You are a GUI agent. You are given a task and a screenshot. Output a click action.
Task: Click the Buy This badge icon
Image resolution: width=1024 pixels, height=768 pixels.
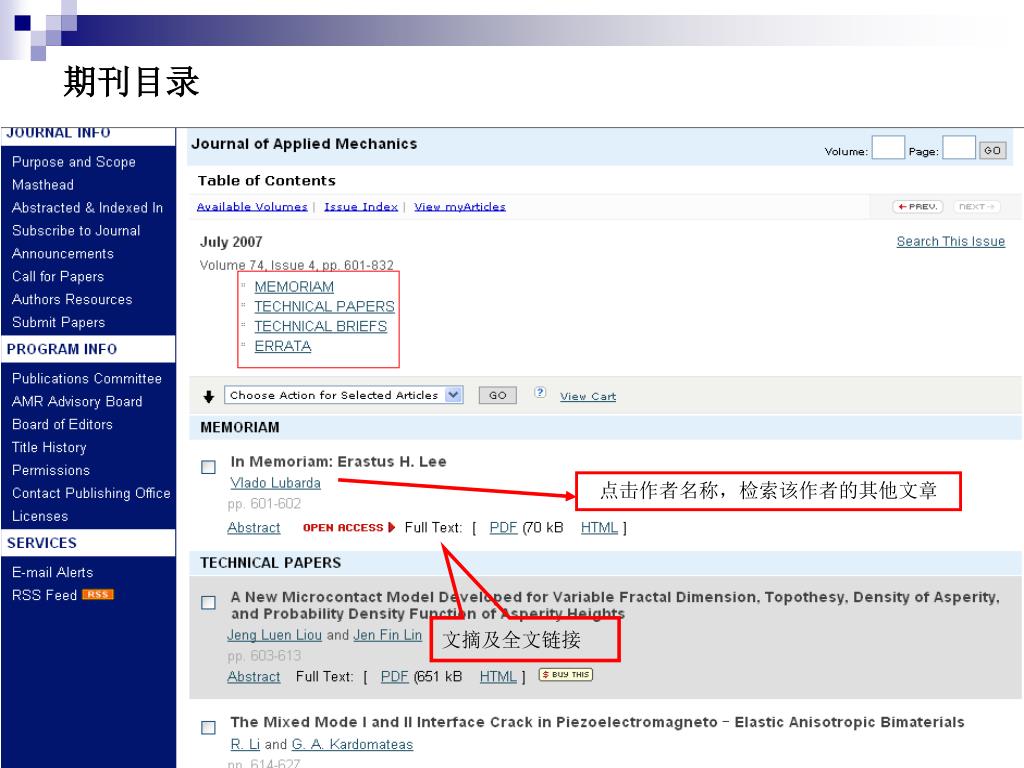coord(566,675)
